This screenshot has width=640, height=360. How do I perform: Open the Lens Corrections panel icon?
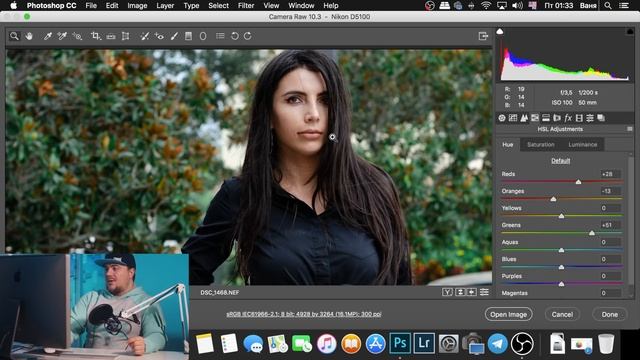(x=557, y=118)
